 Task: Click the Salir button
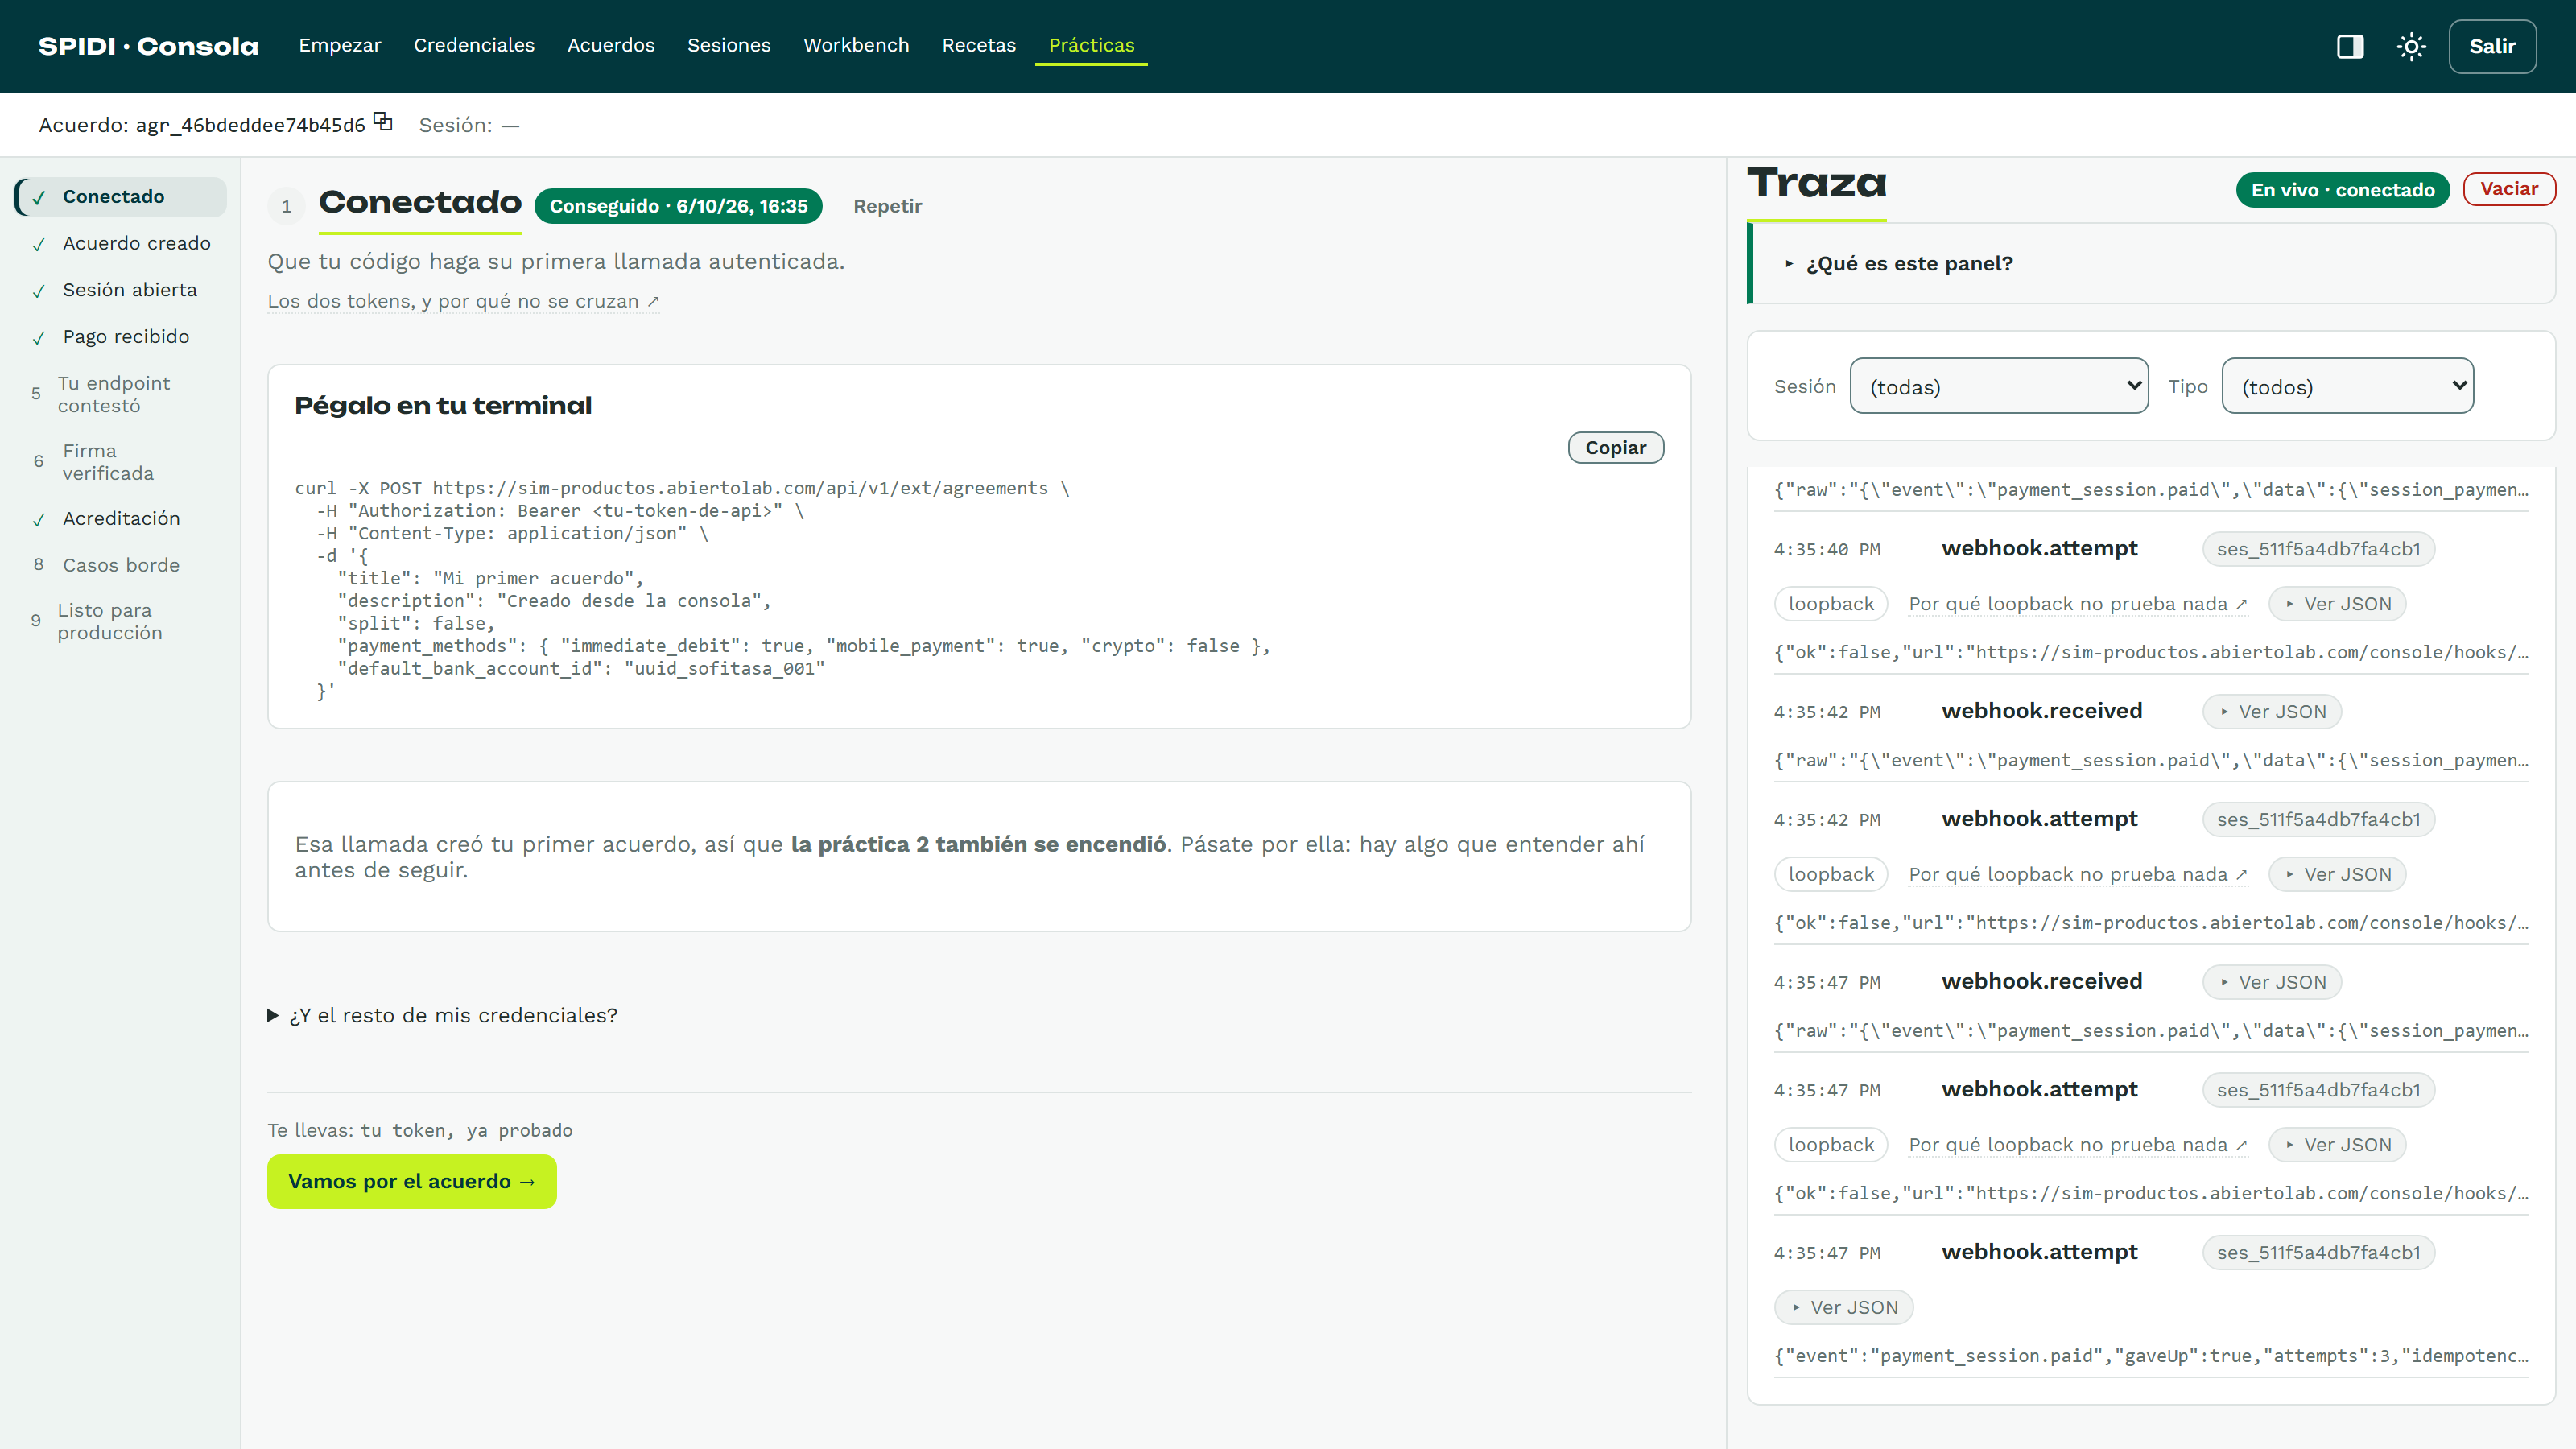tap(2492, 46)
